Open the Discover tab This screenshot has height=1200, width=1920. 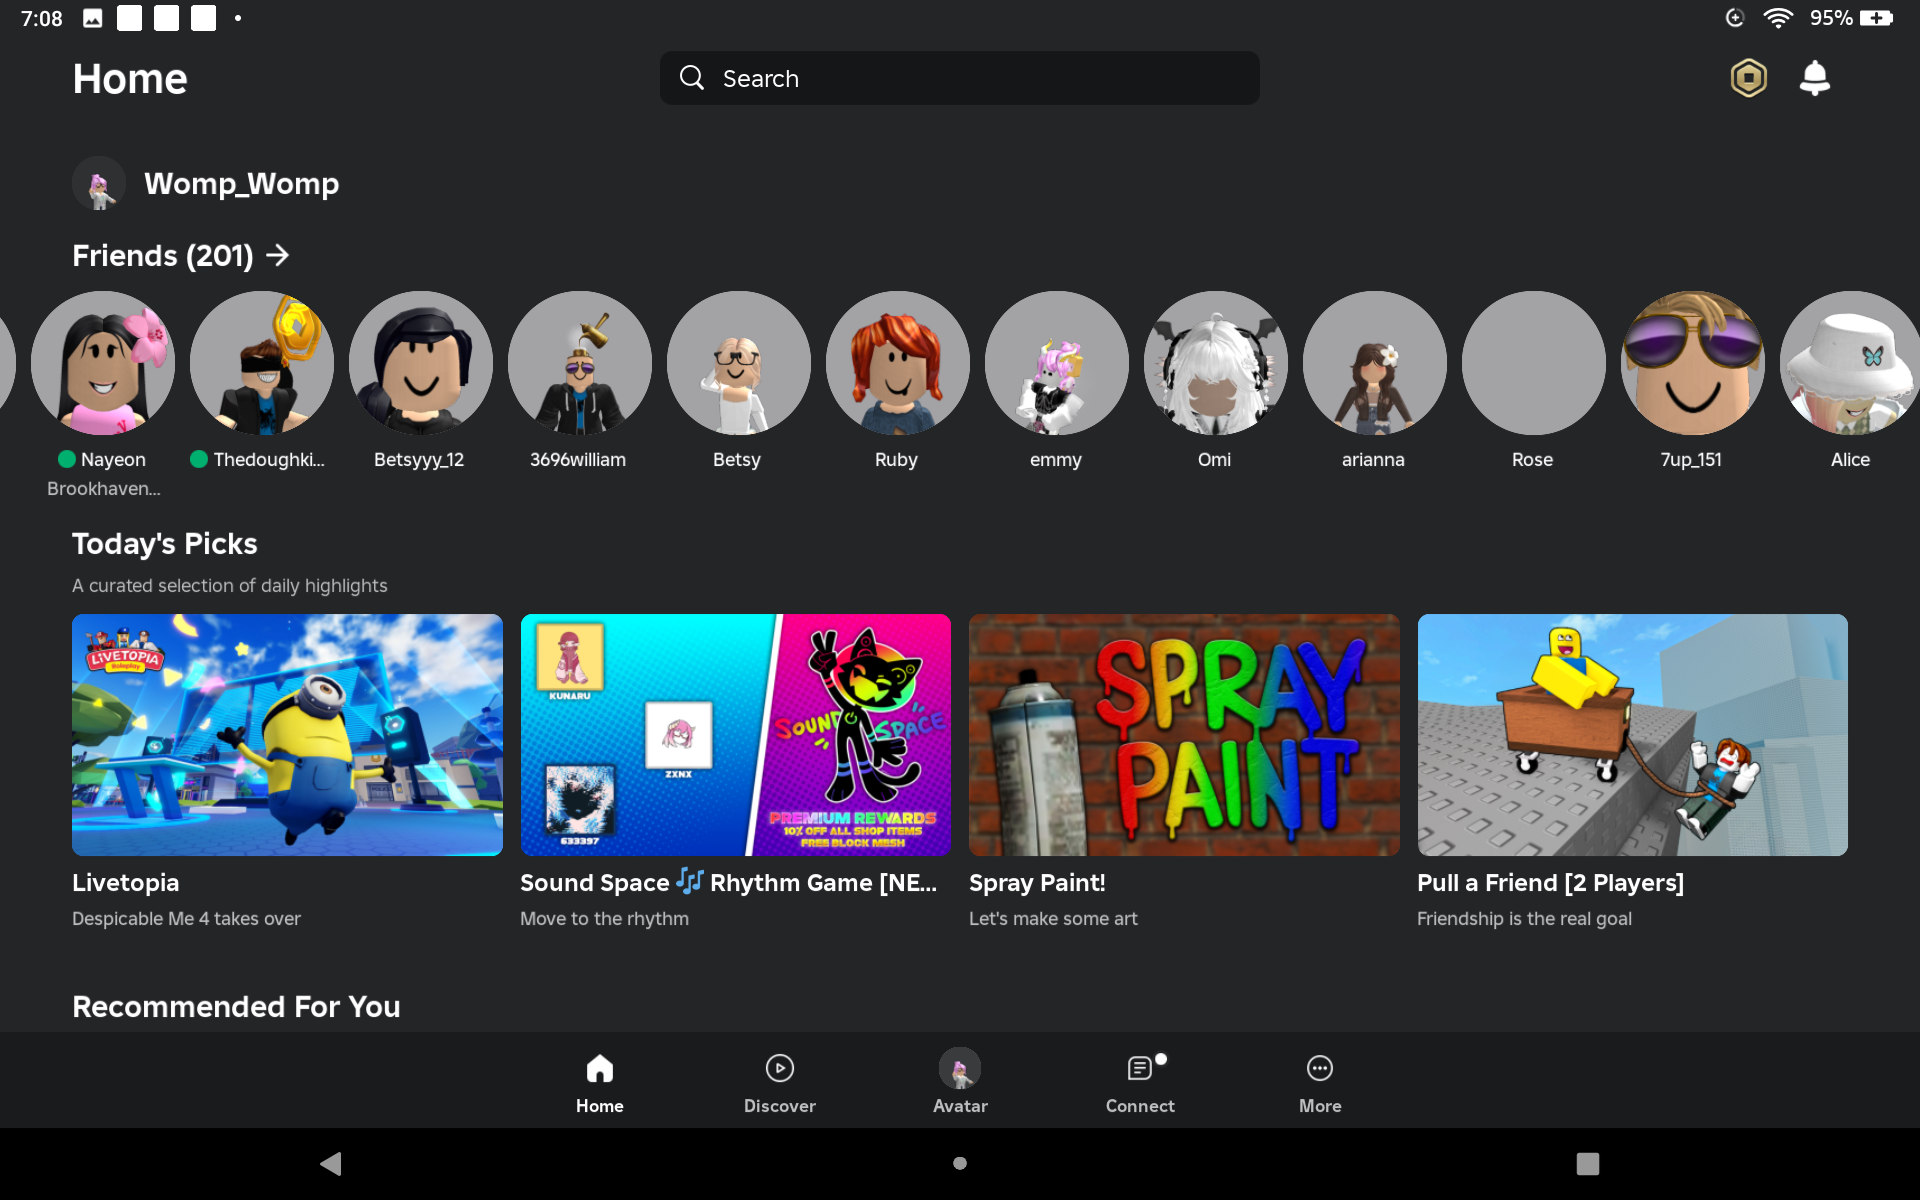click(x=779, y=1069)
